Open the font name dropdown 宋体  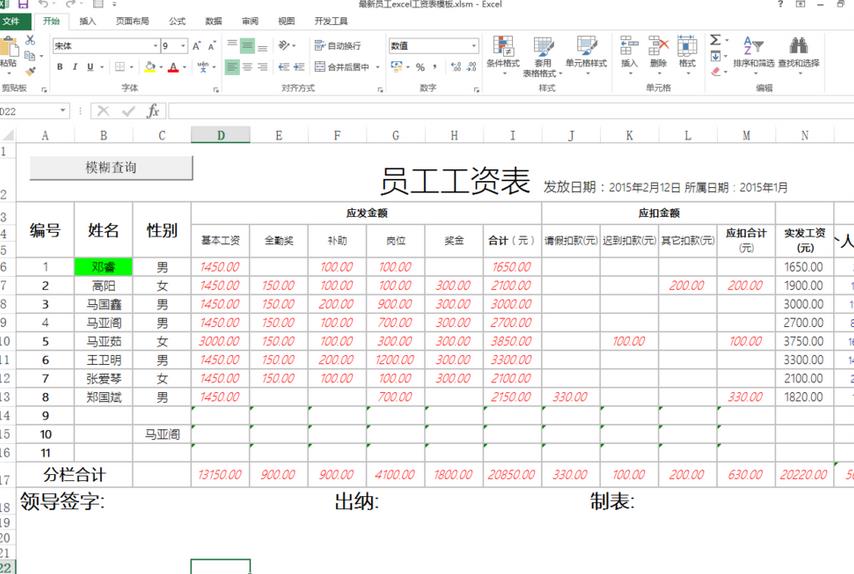click(x=156, y=46)
